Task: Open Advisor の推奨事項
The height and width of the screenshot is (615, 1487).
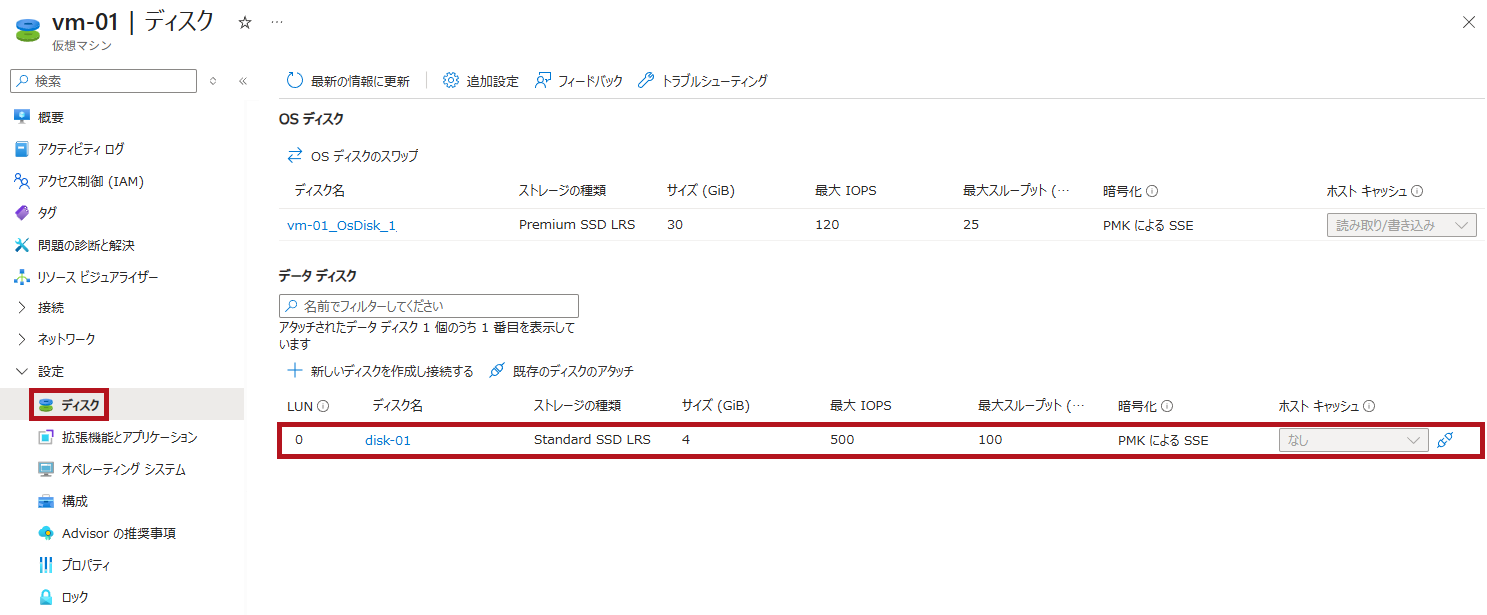Action: point(118,533)
